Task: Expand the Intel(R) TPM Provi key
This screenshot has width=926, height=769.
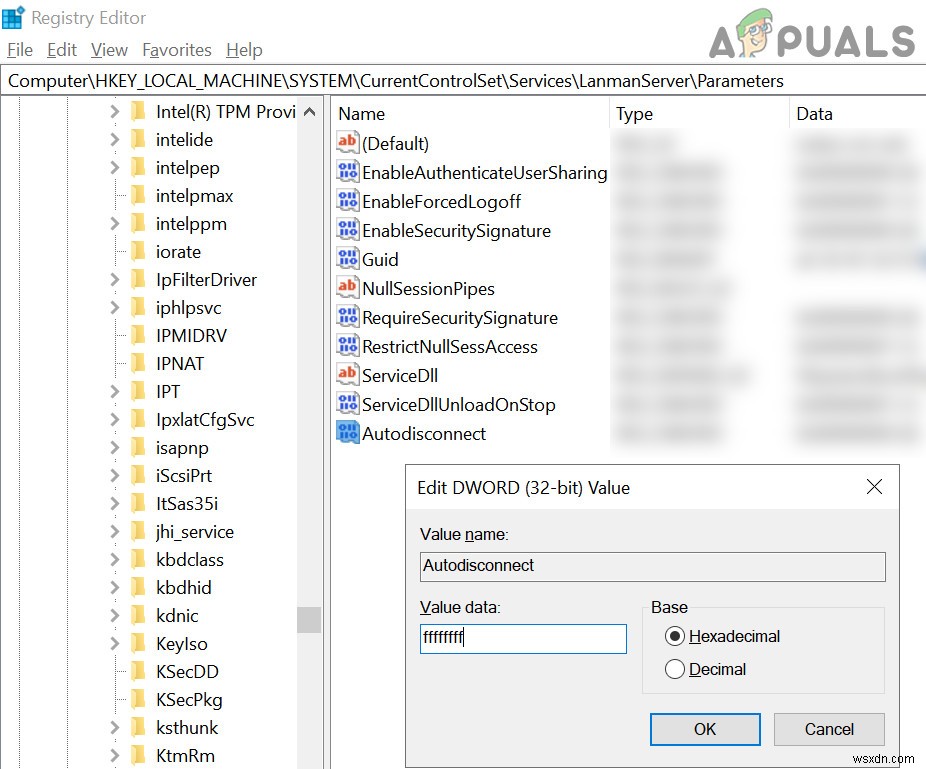Action: [115, 111]
